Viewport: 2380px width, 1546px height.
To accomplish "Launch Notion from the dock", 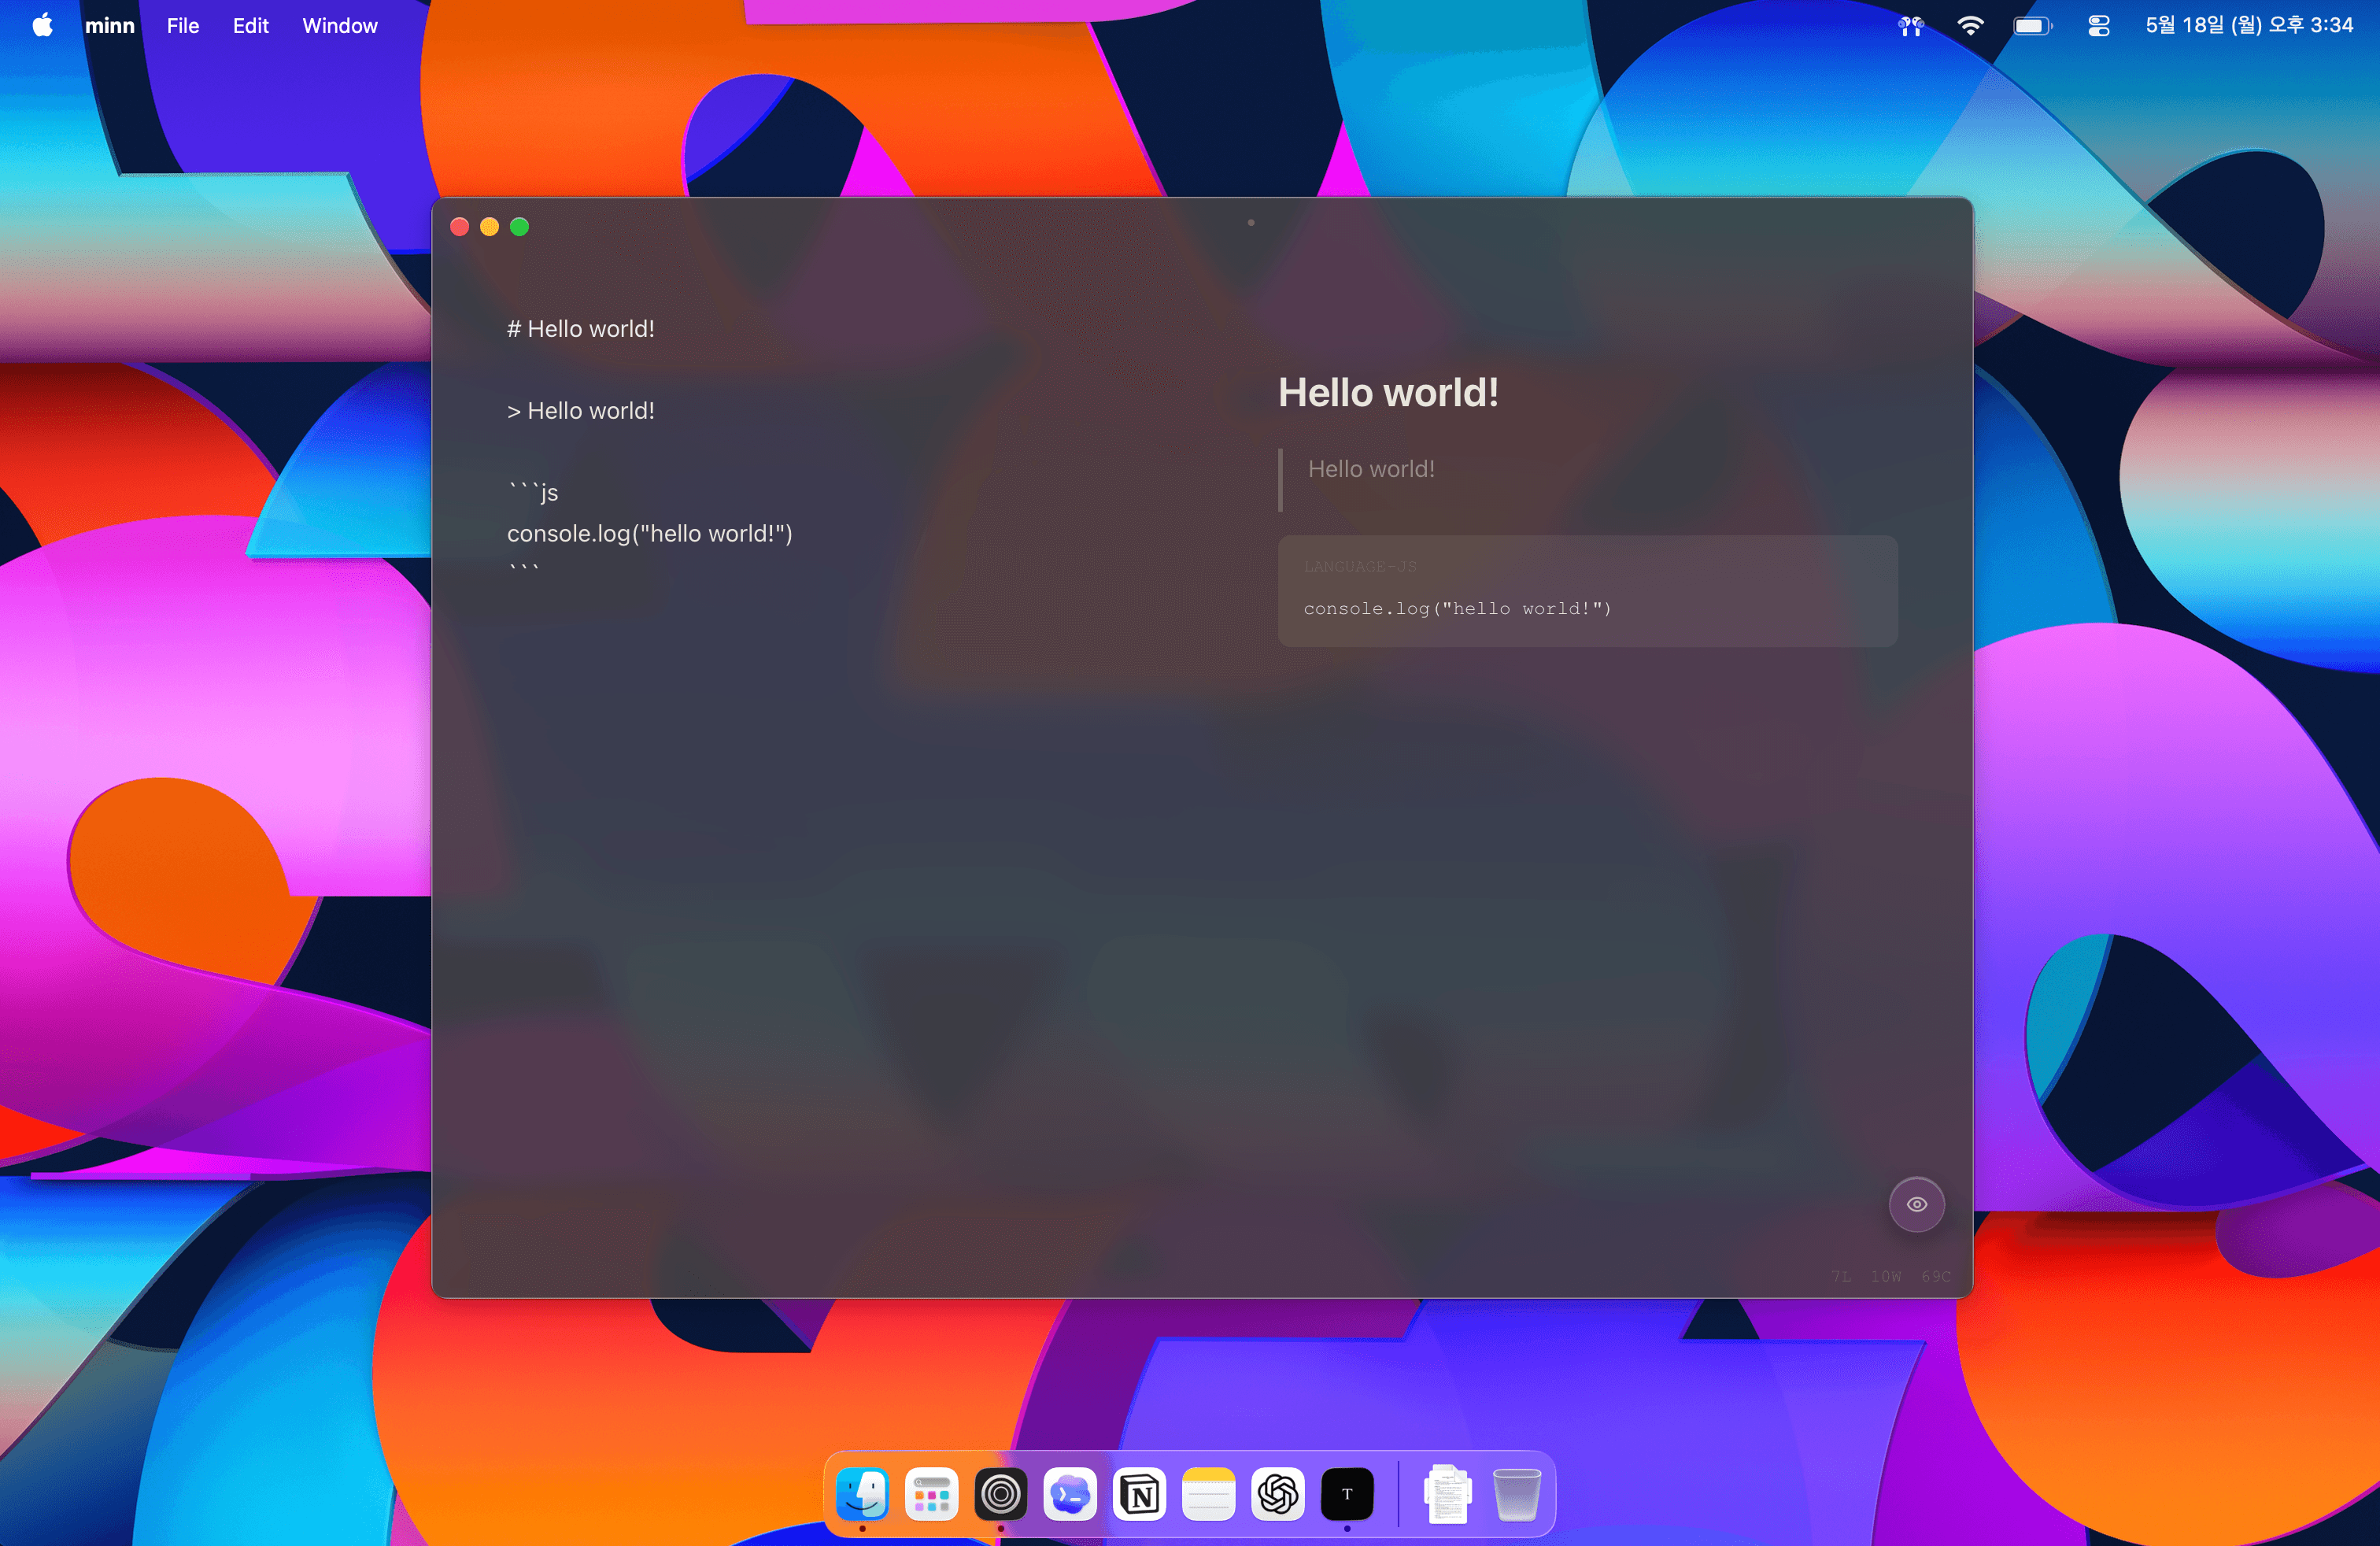I will (1139, 1494).
